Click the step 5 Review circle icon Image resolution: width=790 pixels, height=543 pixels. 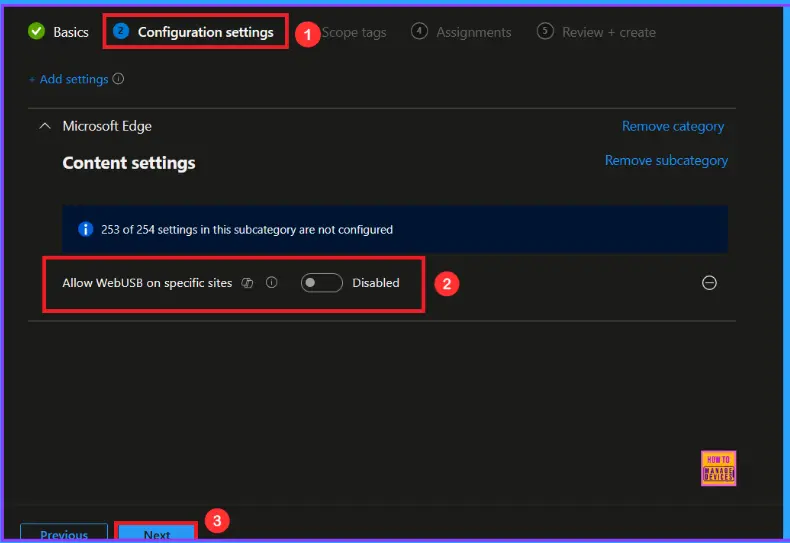tap(545, 31)
